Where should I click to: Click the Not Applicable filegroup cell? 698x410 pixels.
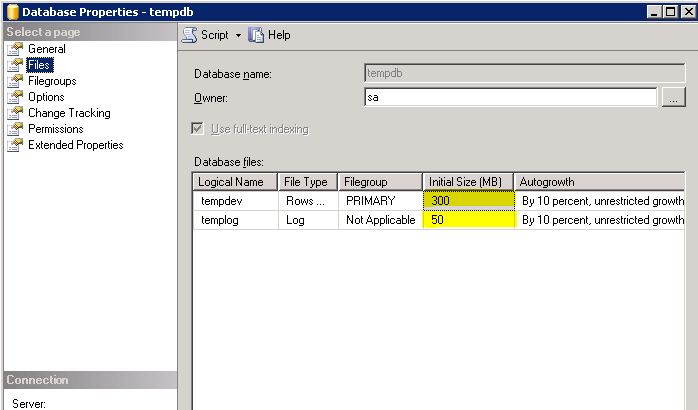(380, 220)
